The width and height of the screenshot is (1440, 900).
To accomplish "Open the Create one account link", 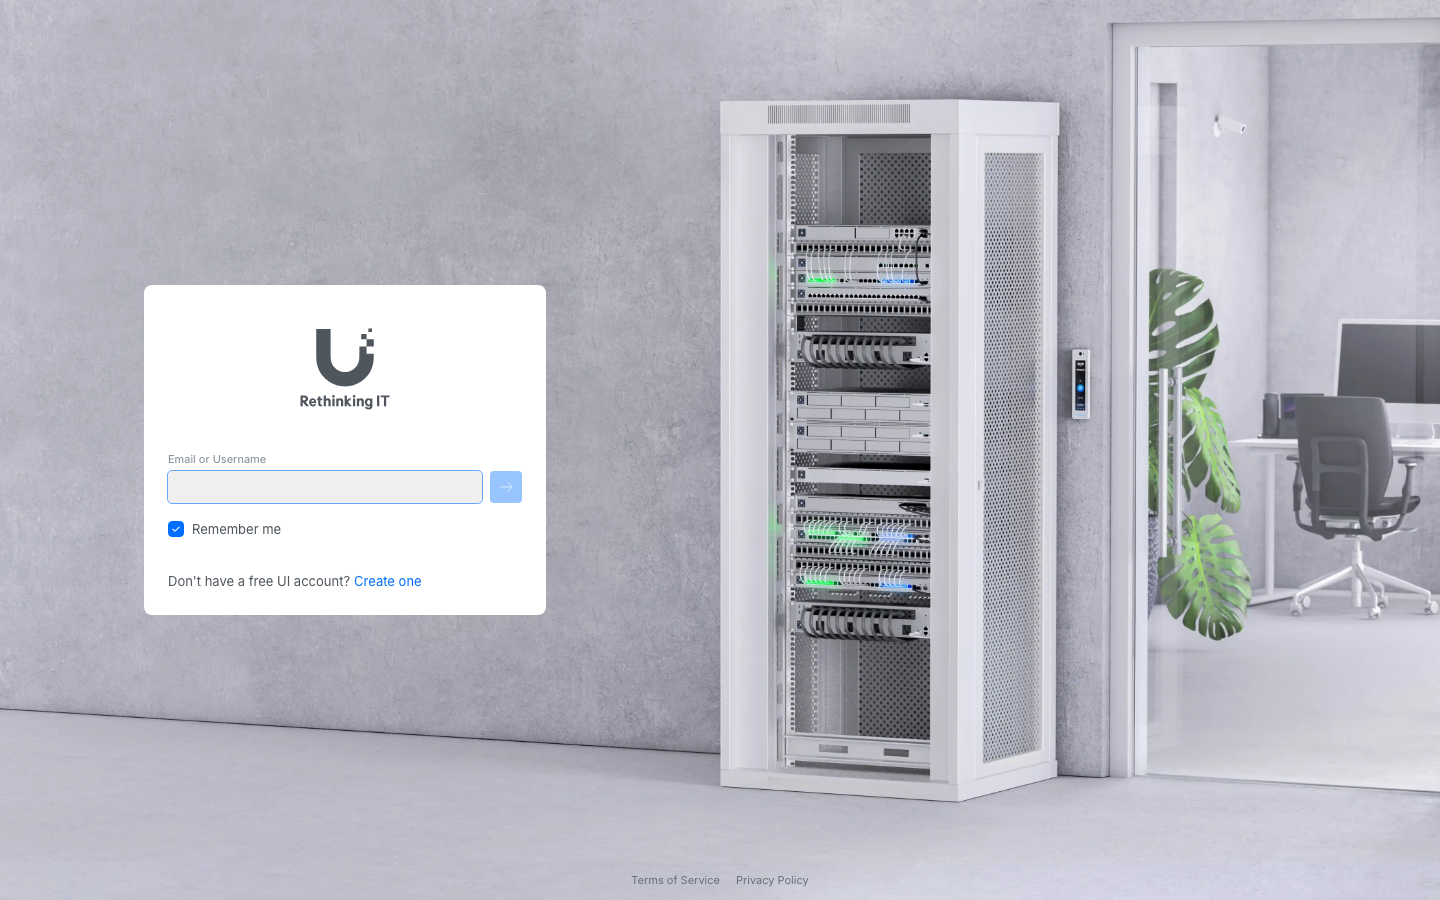I will (x=388, y=581).
